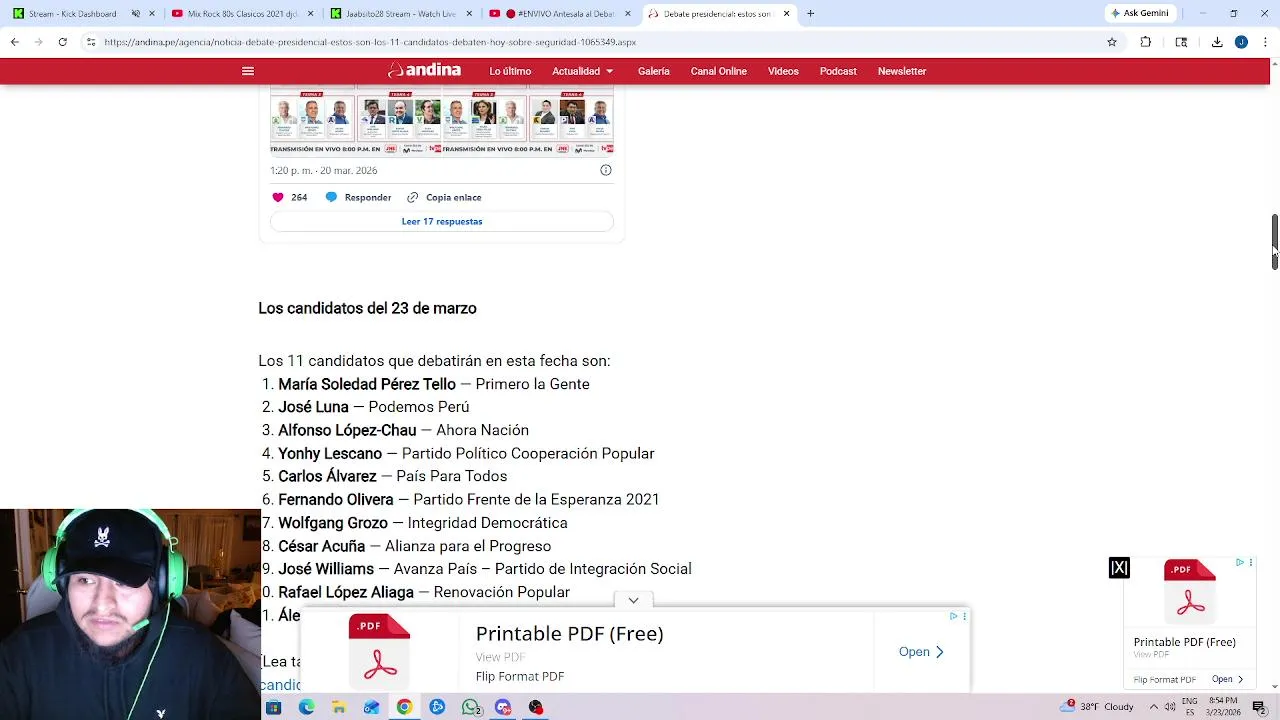Open a new browser tab
This screenshot has width=1280, height=720.
click(x=810, y=14)
